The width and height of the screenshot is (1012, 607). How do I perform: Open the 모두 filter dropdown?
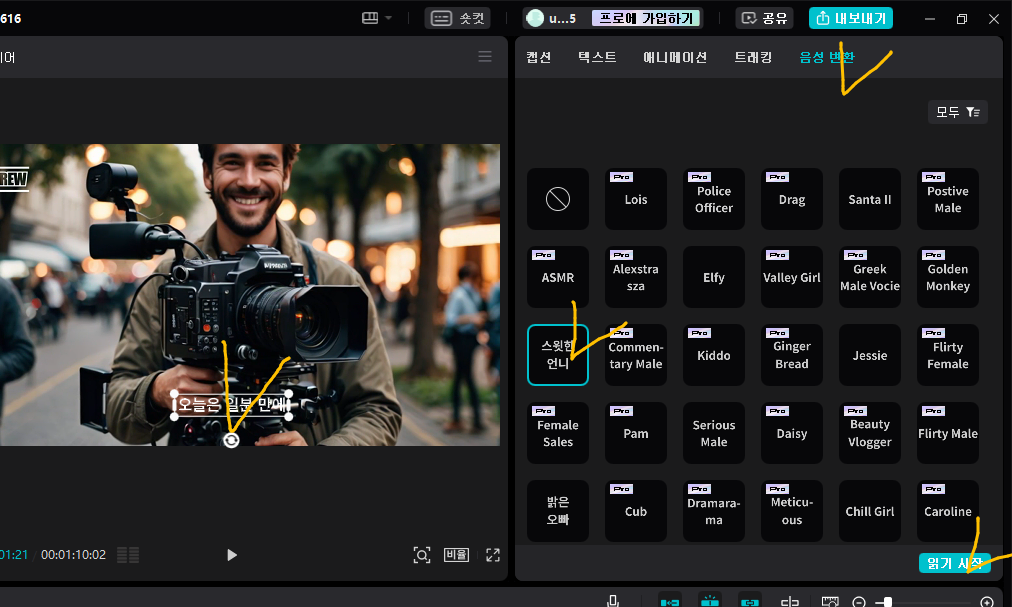tap(957, 112)
